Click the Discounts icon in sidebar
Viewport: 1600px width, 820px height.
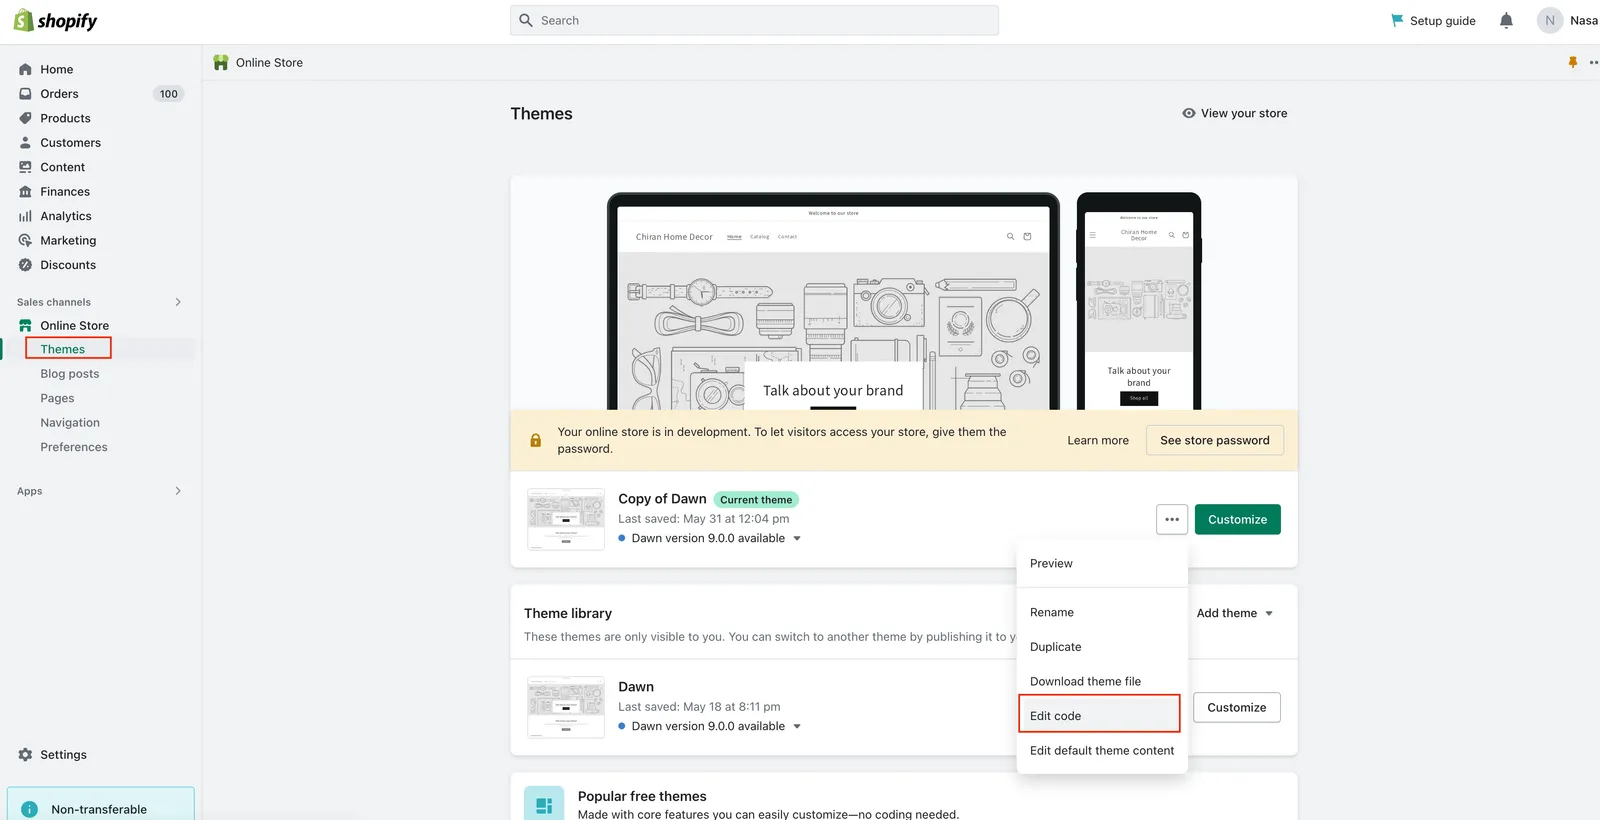click(x=26, y=265)
